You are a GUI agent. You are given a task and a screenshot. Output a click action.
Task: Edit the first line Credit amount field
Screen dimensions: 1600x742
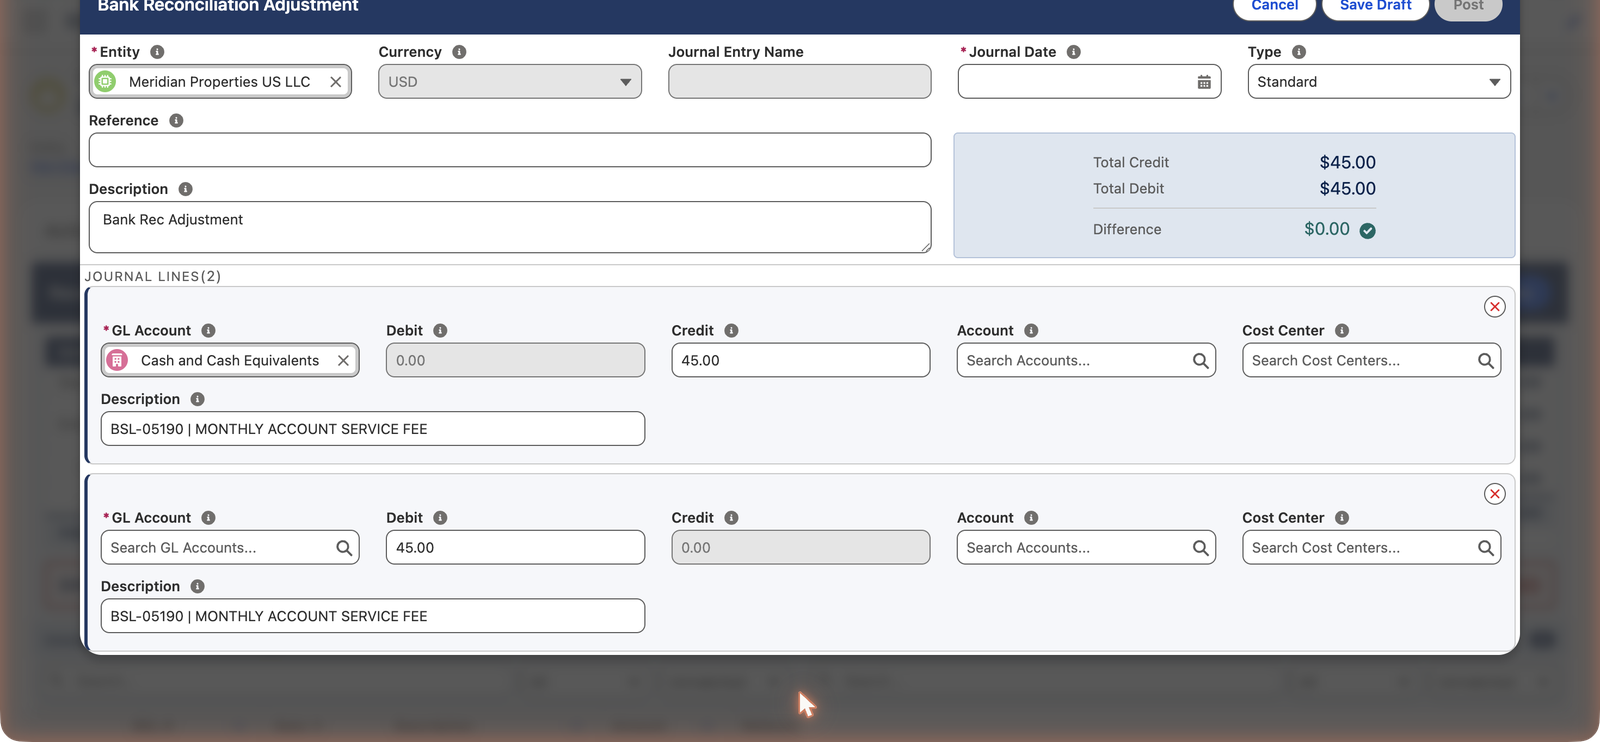click(800, 361)
